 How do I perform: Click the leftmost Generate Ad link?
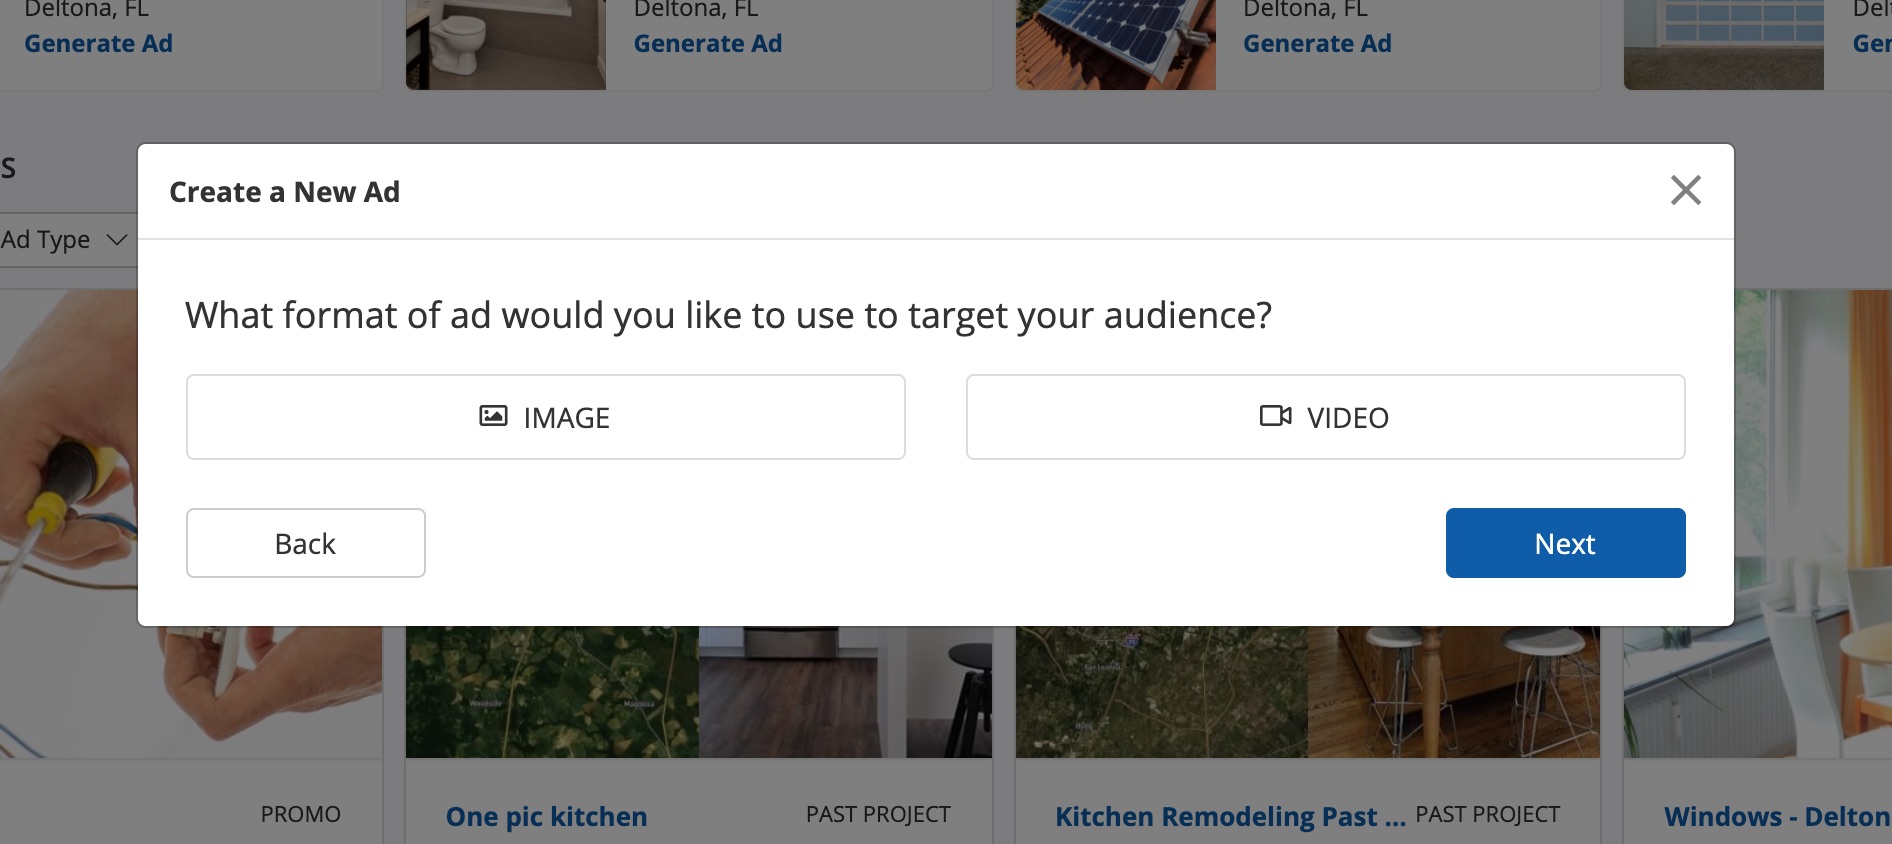[x=98, y=44]
